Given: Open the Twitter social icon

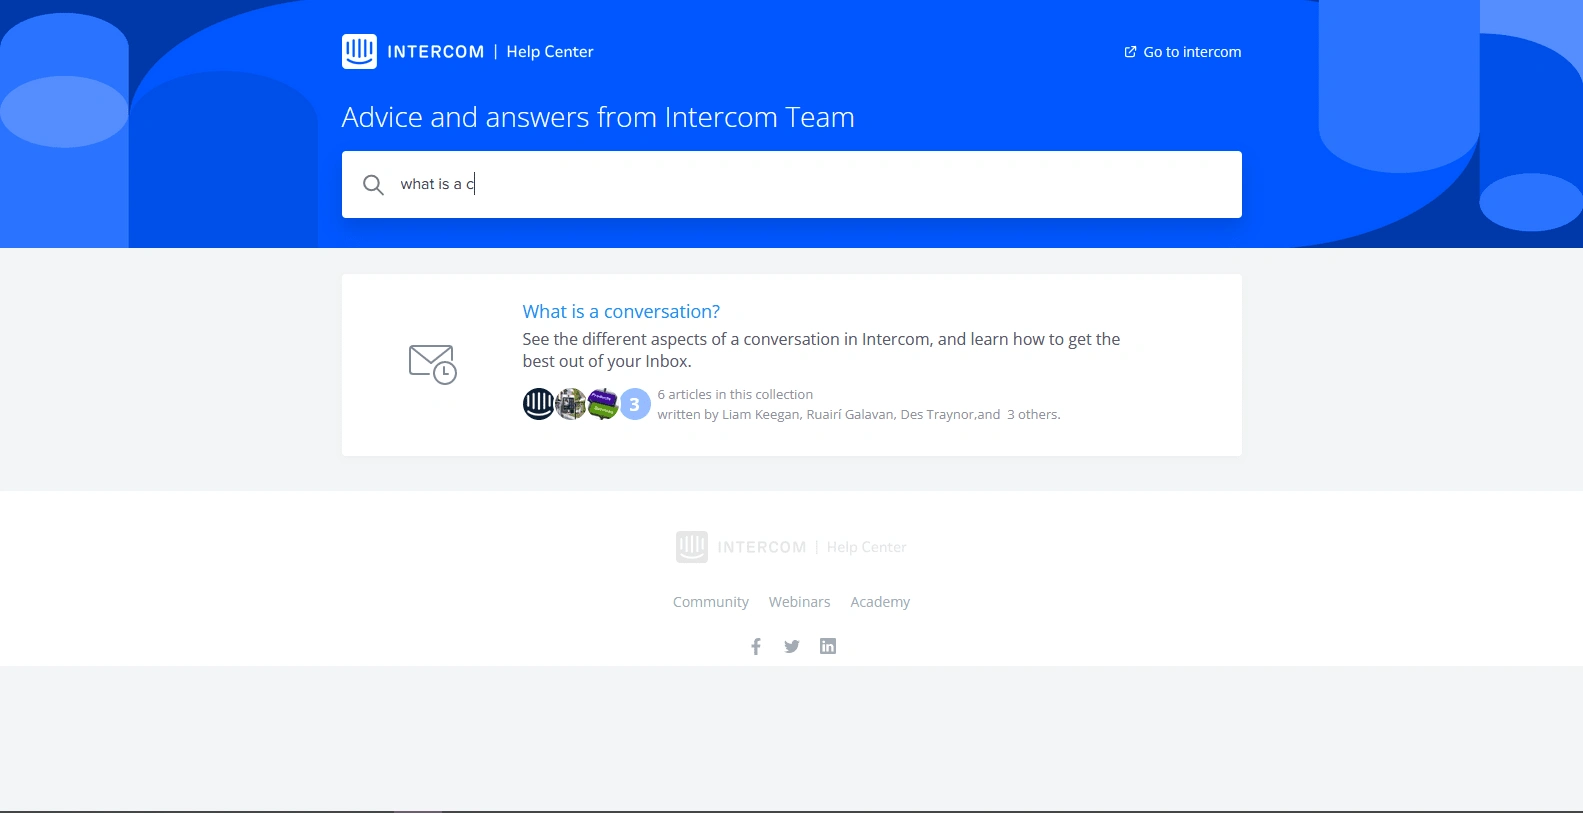Looking at the screenshot, I should click(x=792, y=646).
